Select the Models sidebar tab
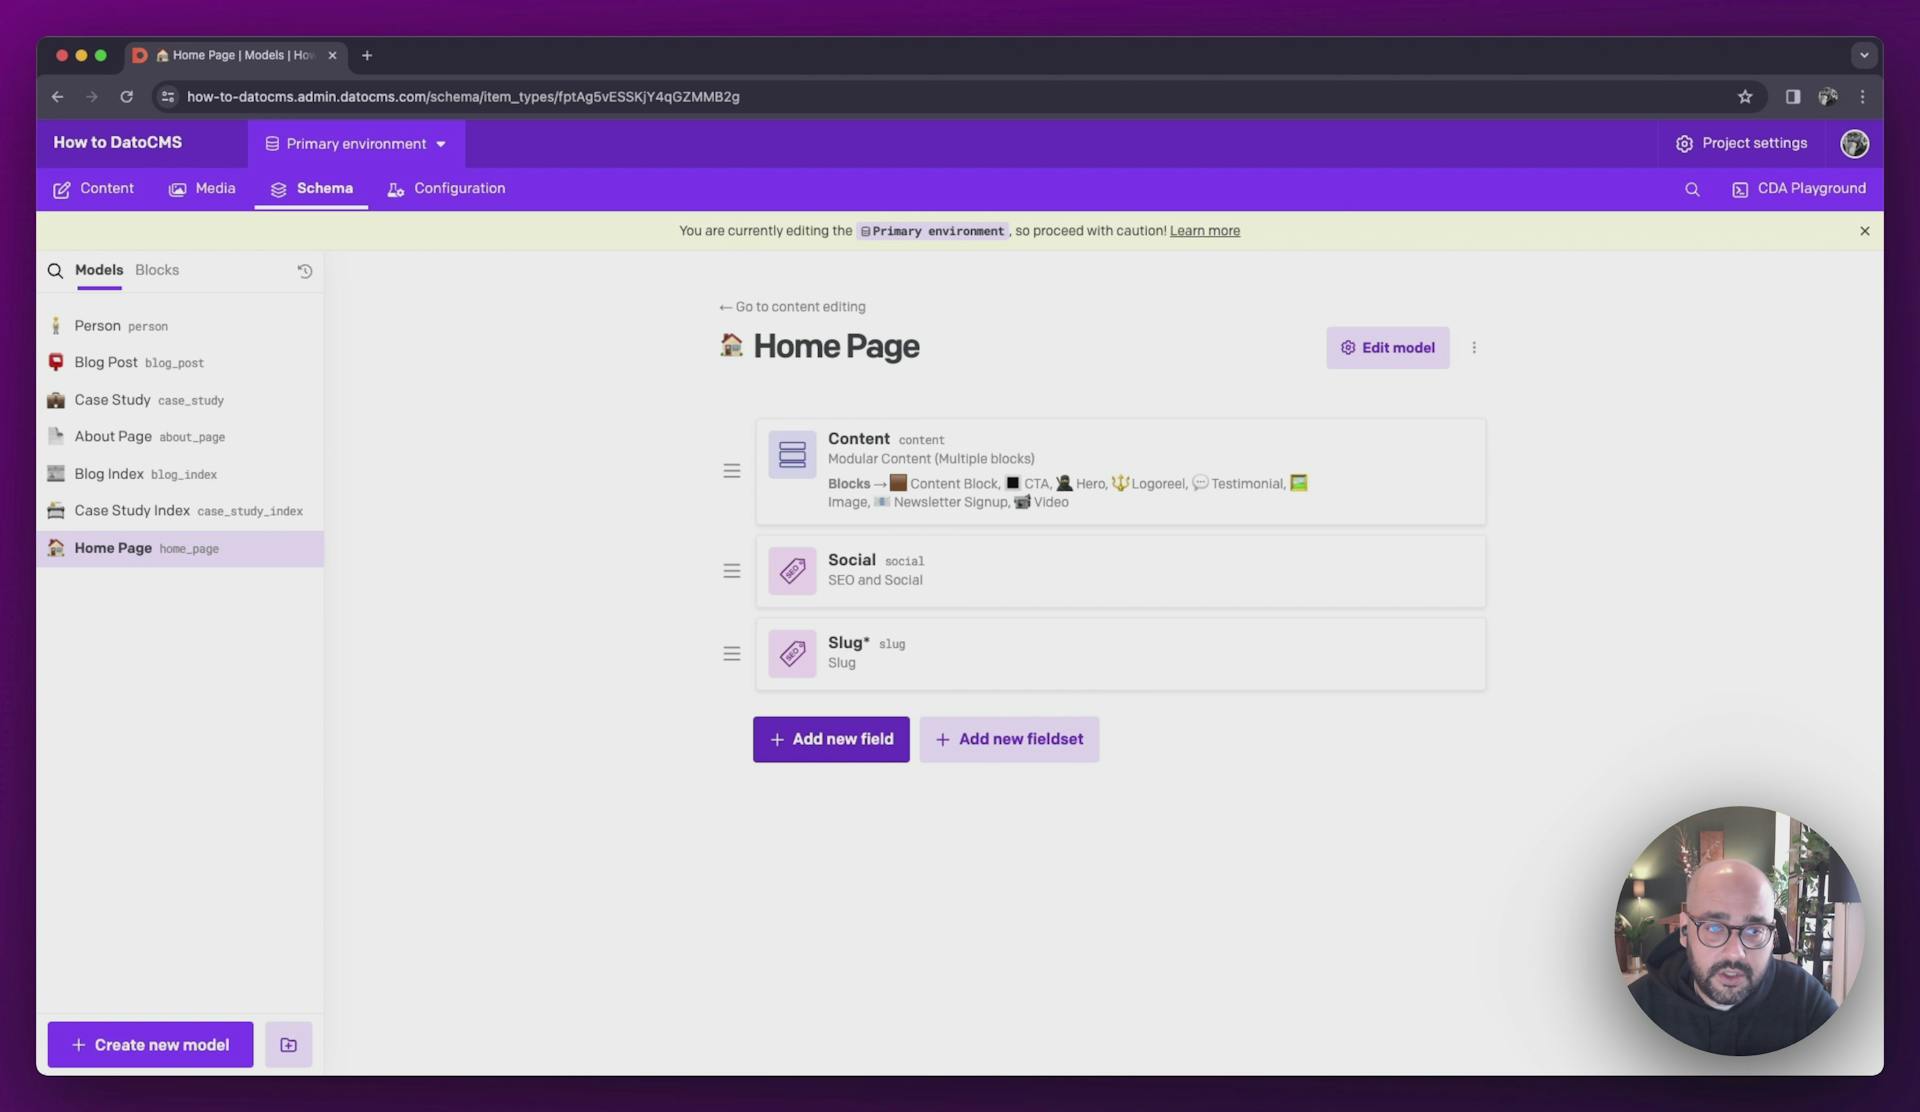This screenshot has width=1920, height=1112. [99, 270]
